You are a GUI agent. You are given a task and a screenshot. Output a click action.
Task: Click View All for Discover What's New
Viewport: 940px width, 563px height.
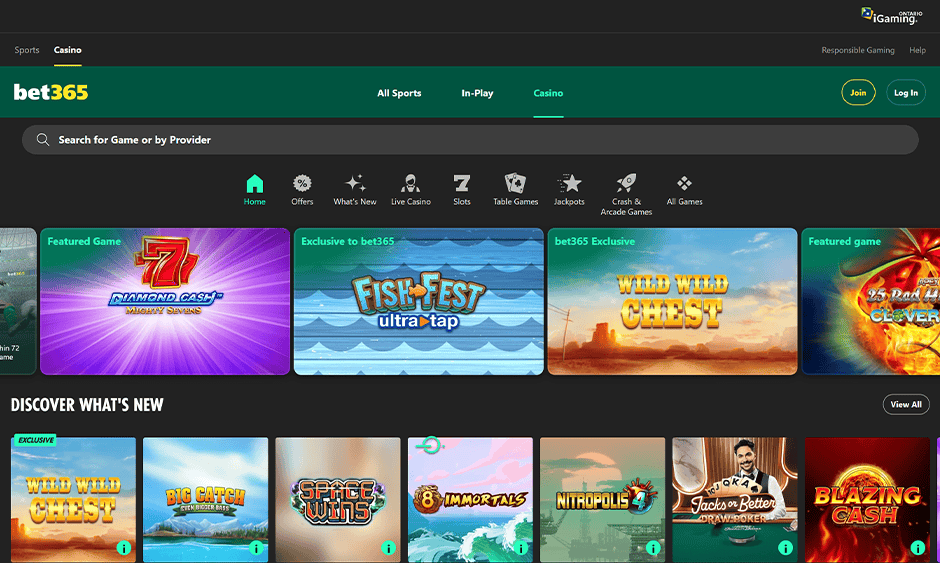(x=906, y=404)
